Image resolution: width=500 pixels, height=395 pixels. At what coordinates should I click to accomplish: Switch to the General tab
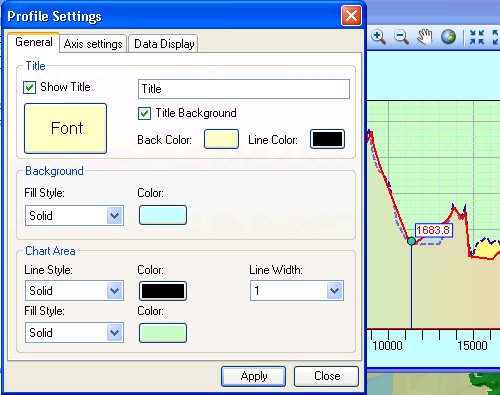(34, 42)
